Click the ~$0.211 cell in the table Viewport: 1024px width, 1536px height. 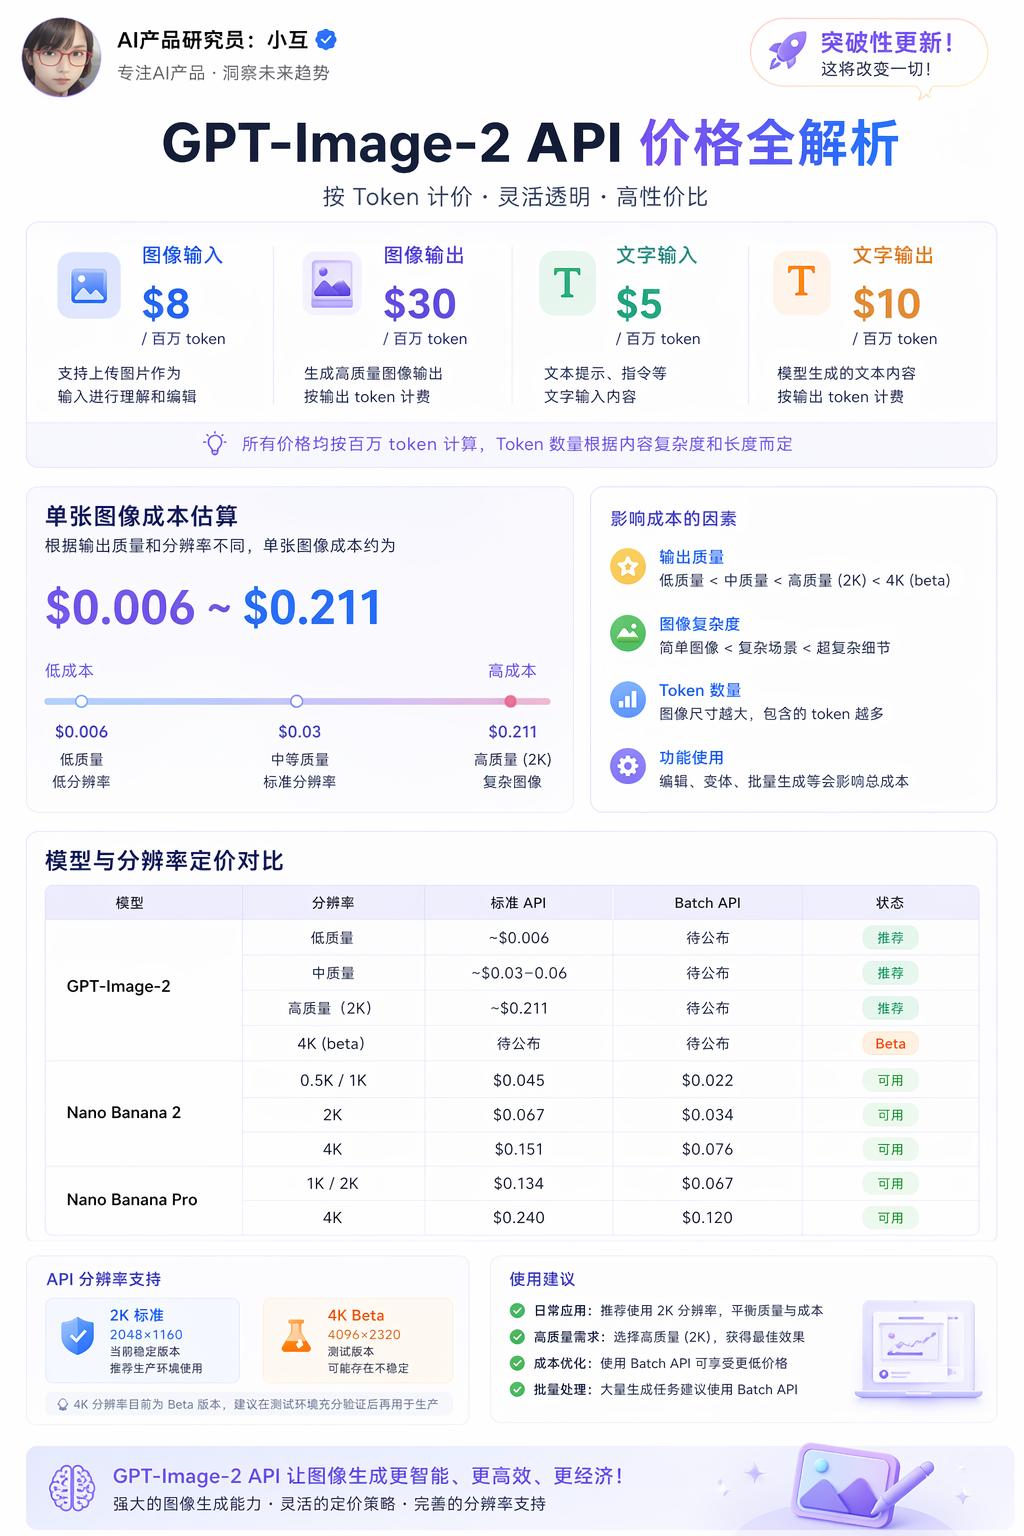518,1008
